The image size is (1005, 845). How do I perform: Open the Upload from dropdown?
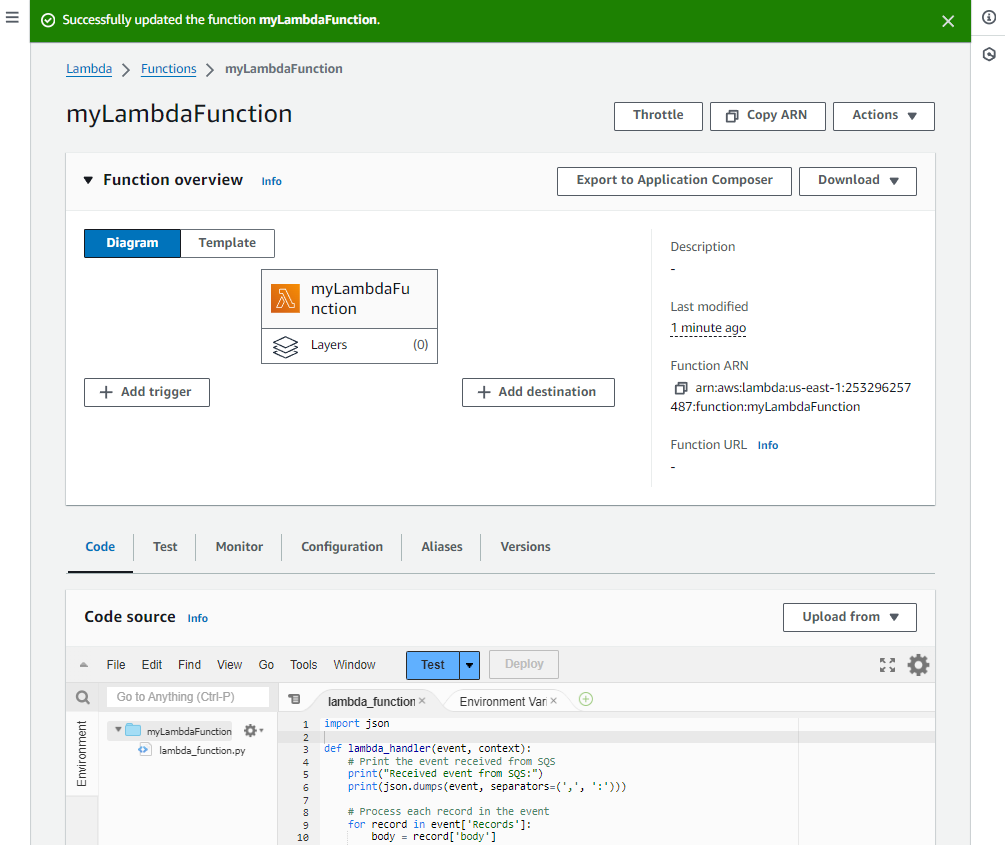(x=849, y=617)
